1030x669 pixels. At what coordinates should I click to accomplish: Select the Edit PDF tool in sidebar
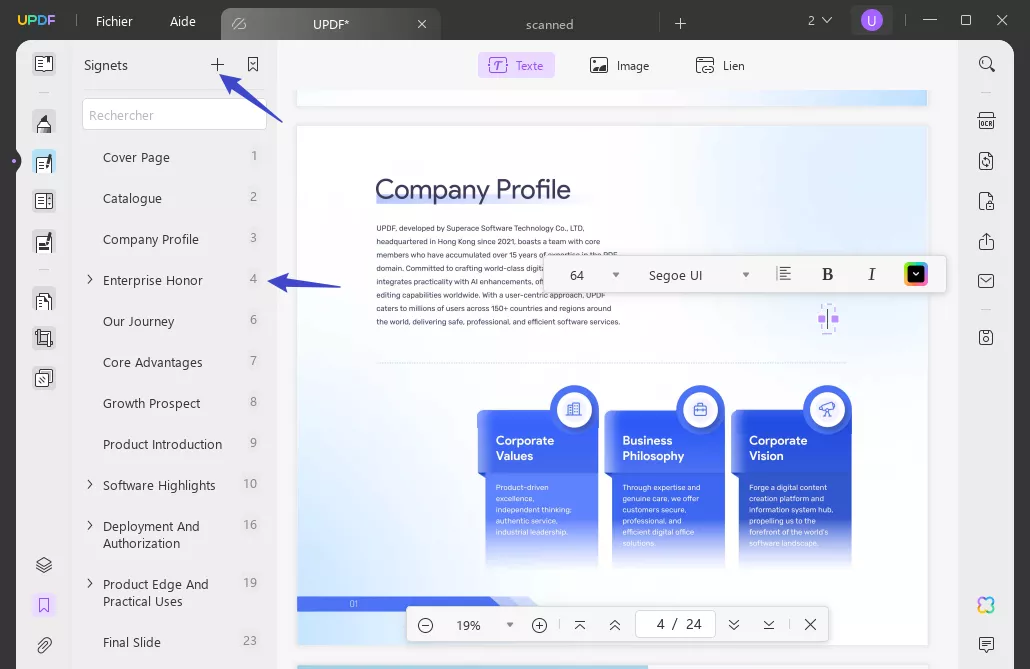point(44,162)
